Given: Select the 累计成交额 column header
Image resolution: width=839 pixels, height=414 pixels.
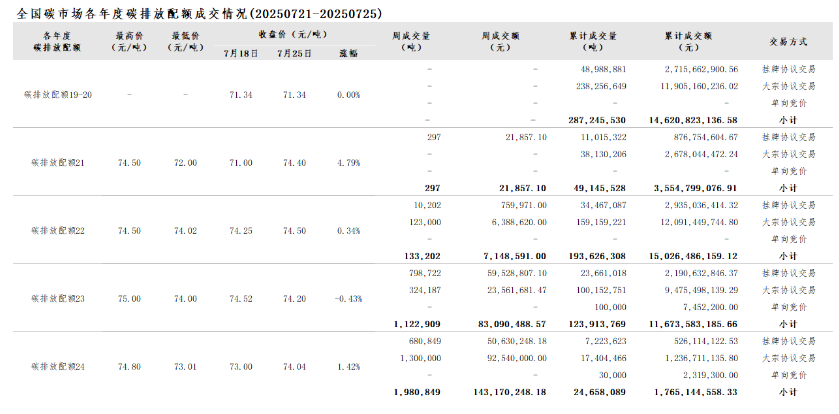Looking at the screenshot, I should 687,42.
